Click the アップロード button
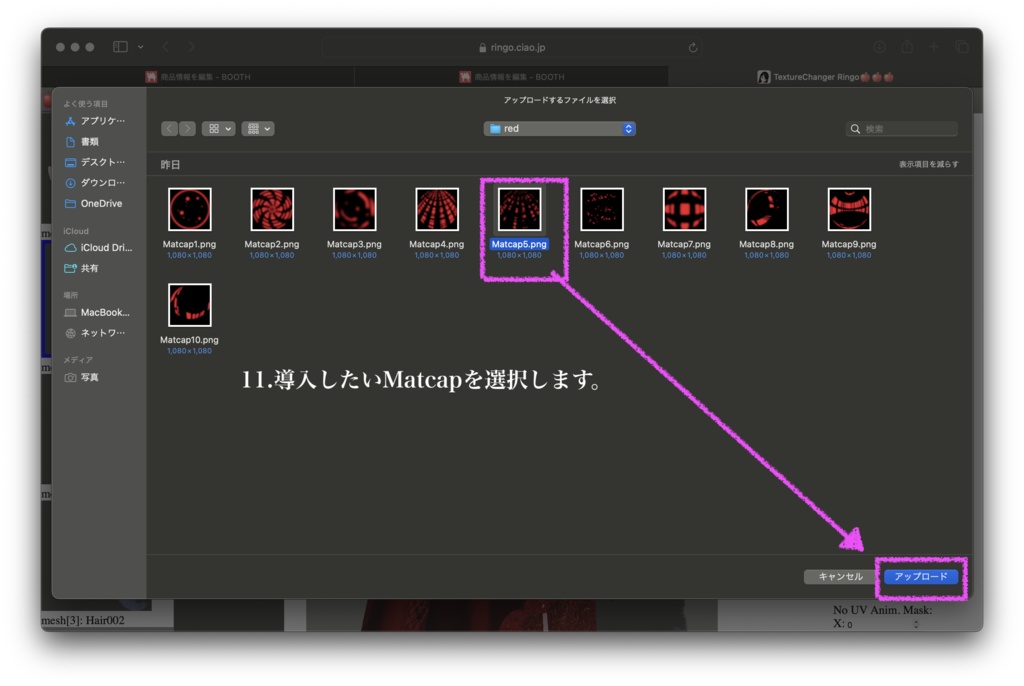Viewport: 1024px width, 686px height. (920, 576)
